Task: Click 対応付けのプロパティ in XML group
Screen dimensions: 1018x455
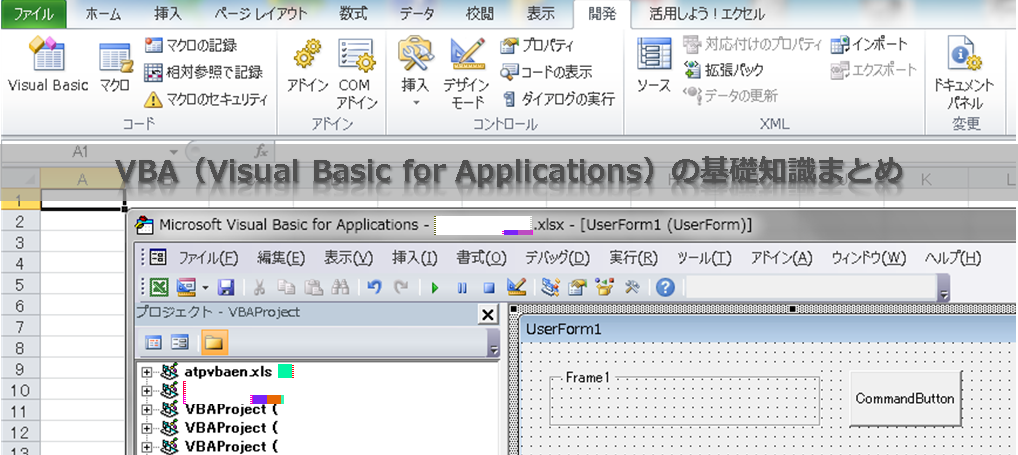Action: [753, 44]
